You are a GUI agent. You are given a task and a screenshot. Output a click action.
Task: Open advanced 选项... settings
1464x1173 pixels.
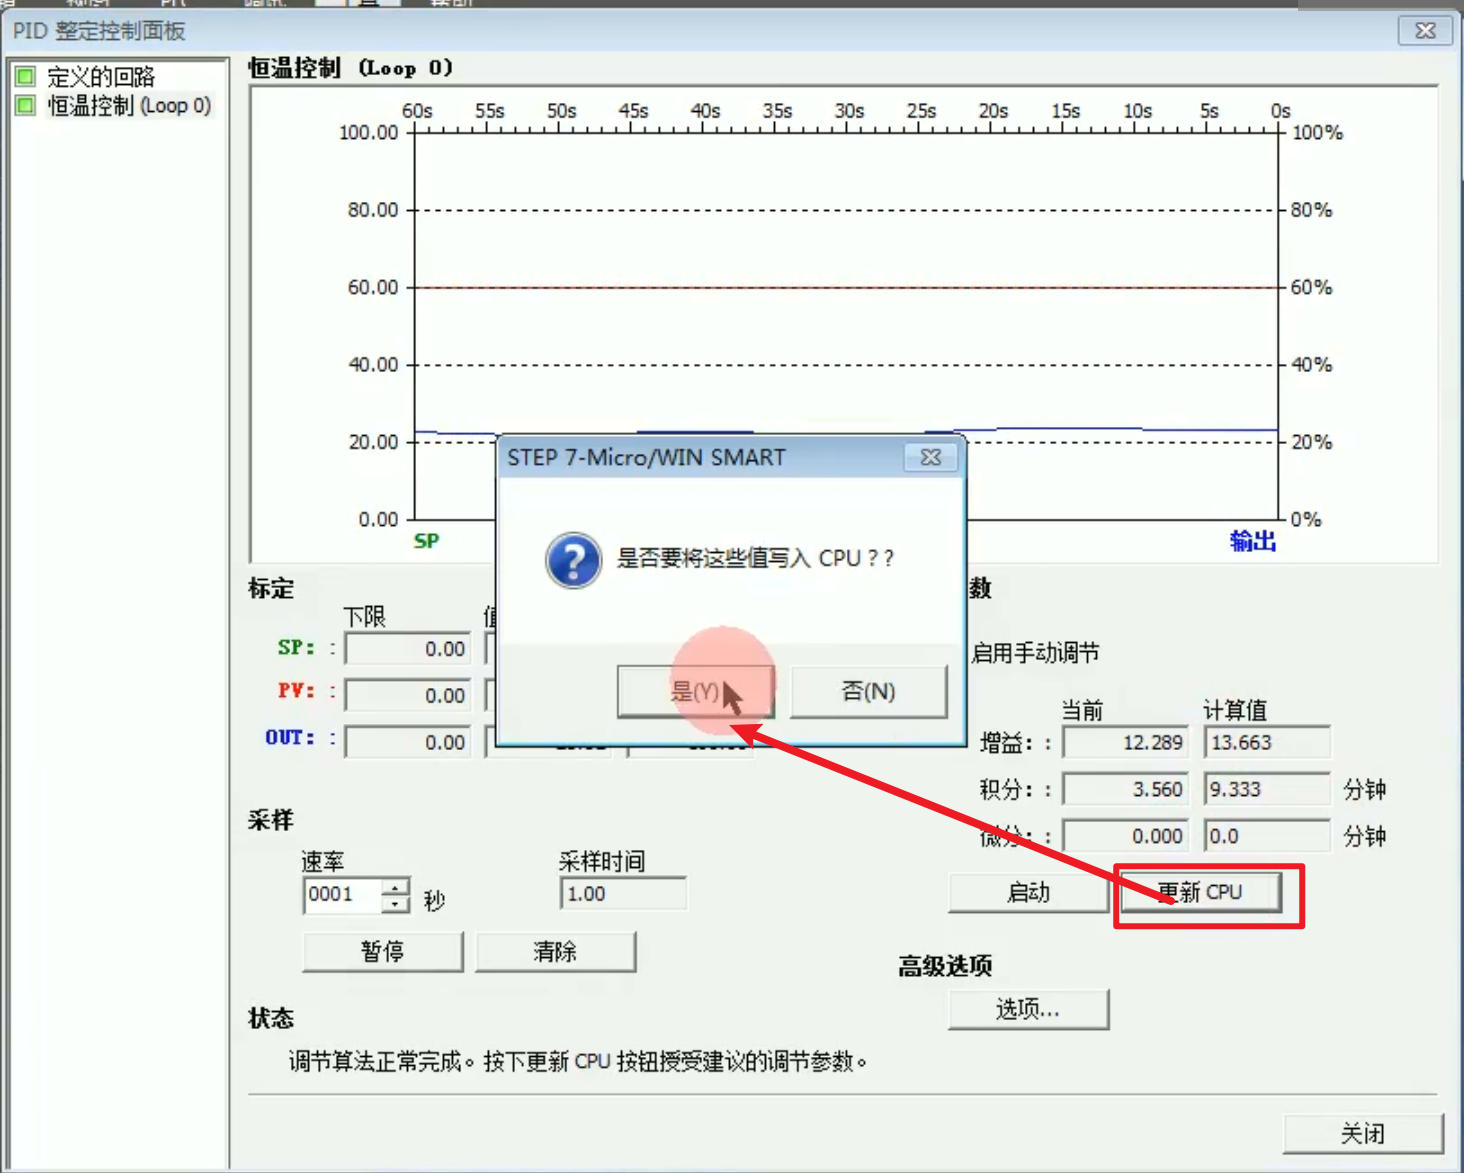click(1028, 1009)
